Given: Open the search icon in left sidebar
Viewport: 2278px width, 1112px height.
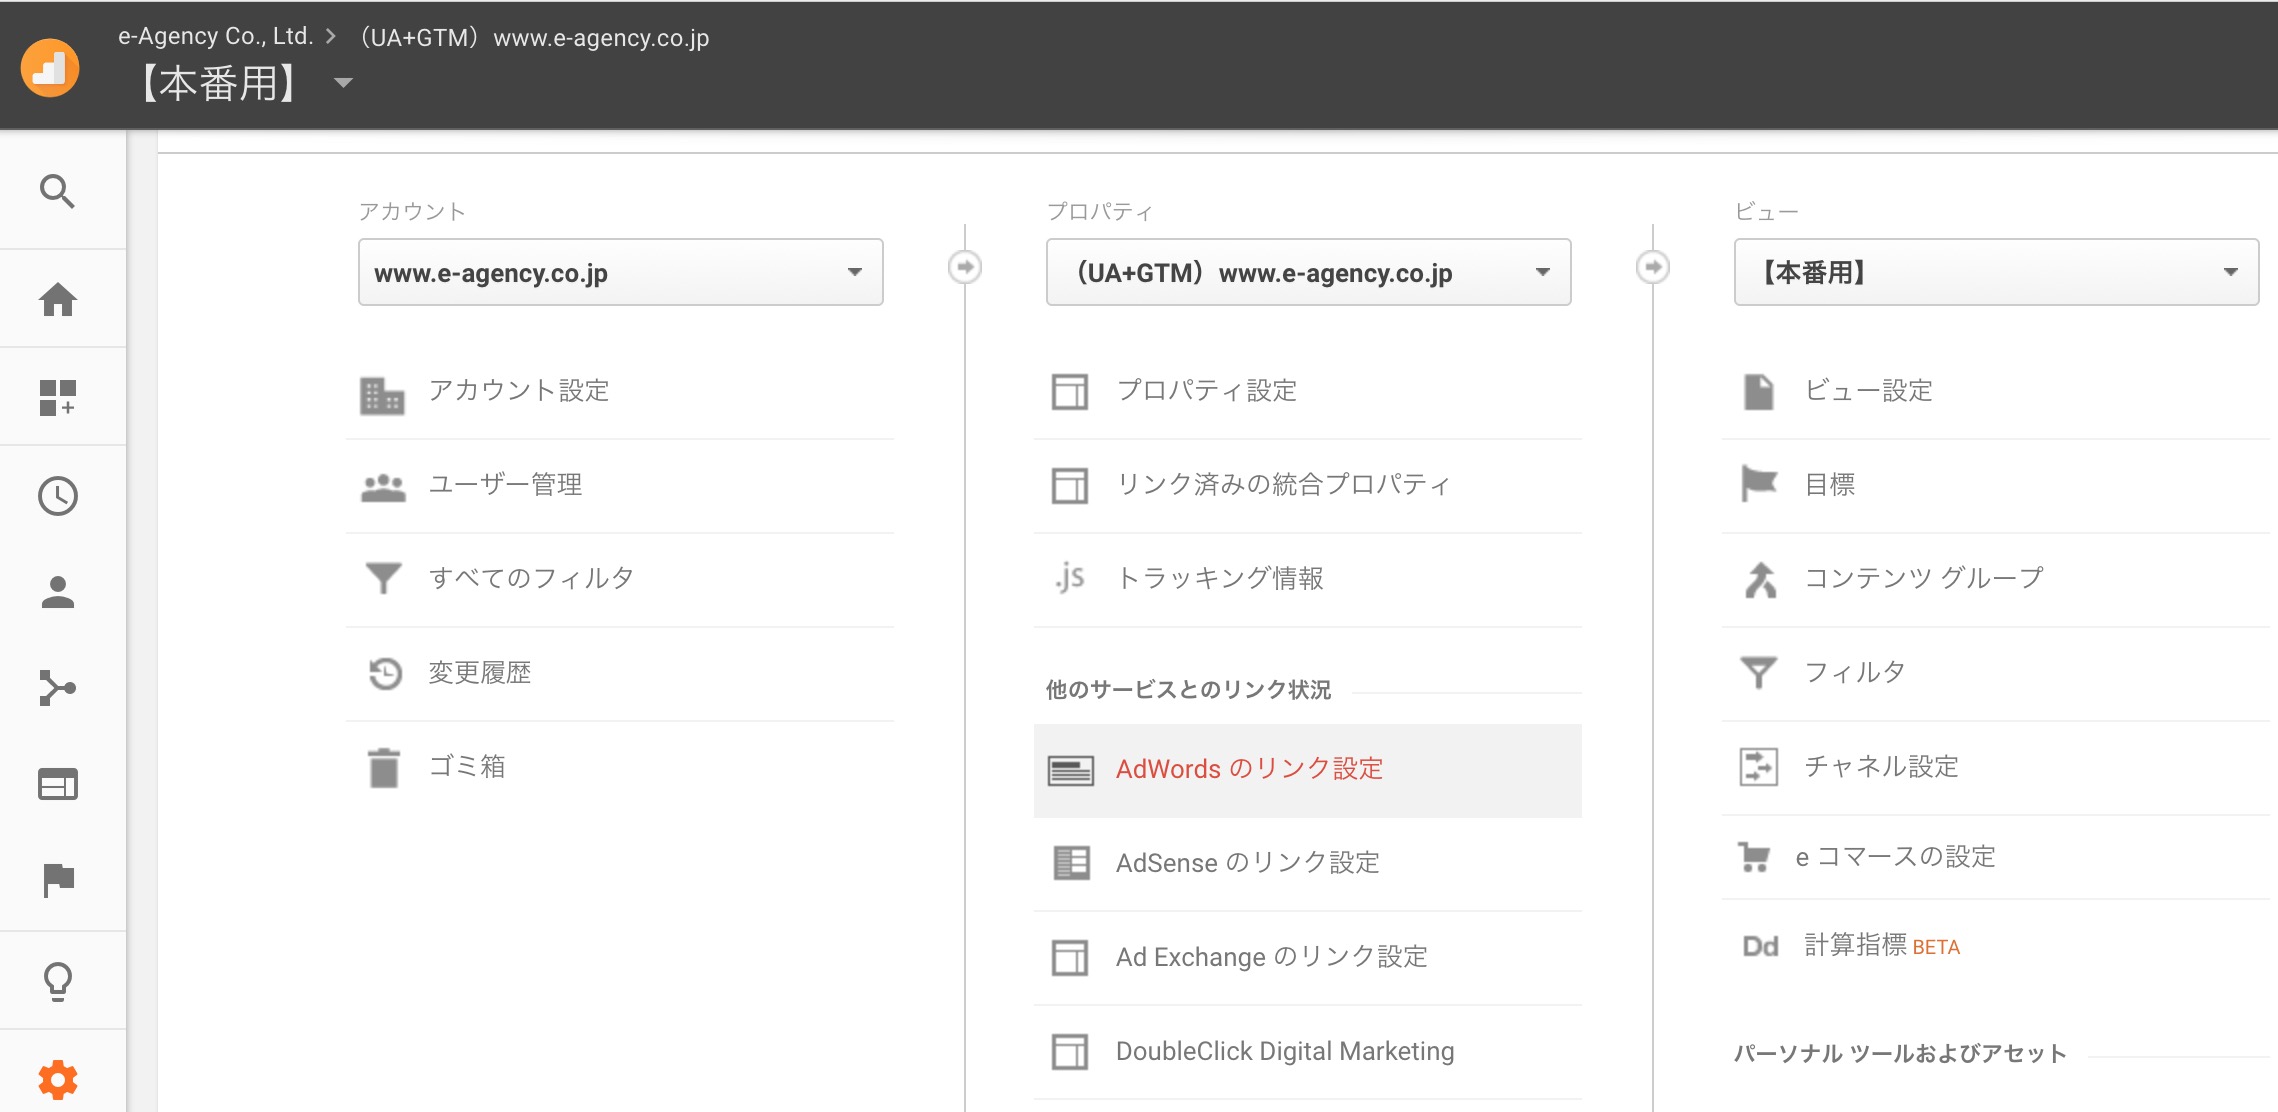Looking at the screenshot, I should click(x=57, y=191).
